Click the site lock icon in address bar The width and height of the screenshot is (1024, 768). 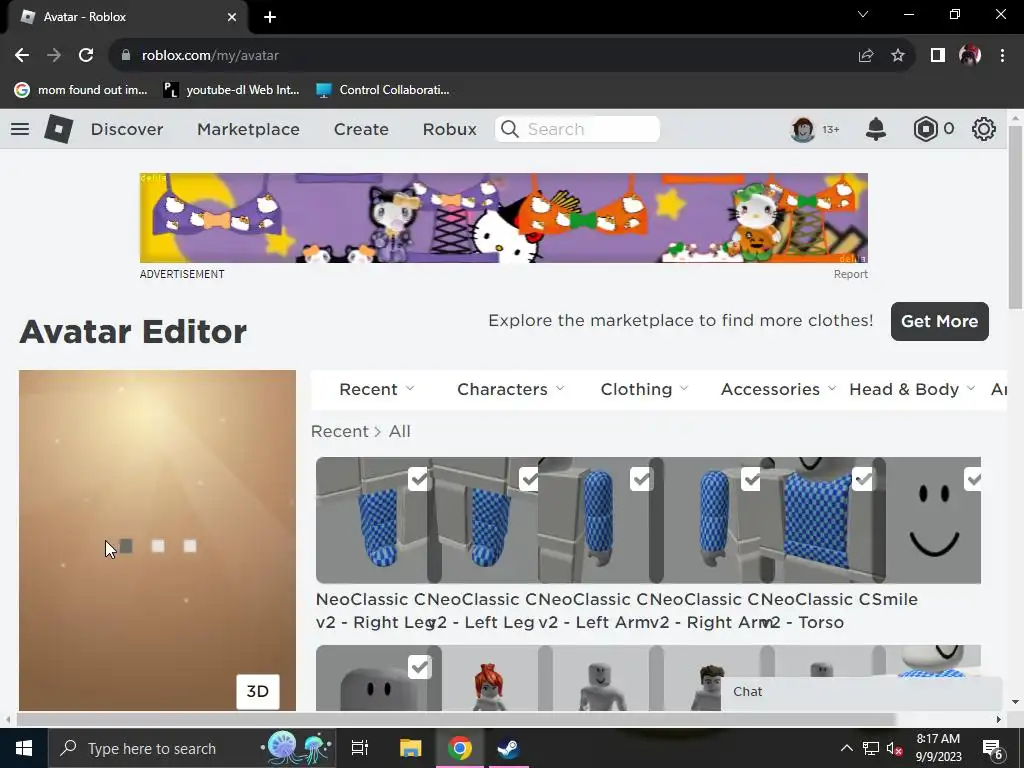tap(126, 56)
